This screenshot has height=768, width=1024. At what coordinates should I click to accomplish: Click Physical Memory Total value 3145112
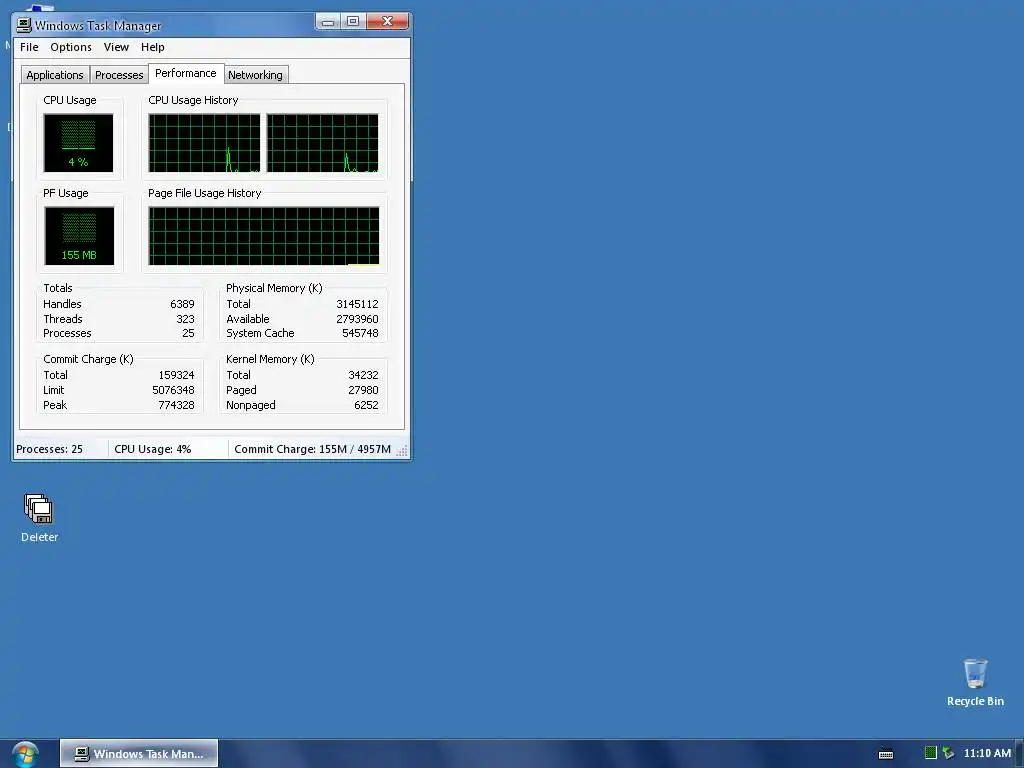pos(357,304)
